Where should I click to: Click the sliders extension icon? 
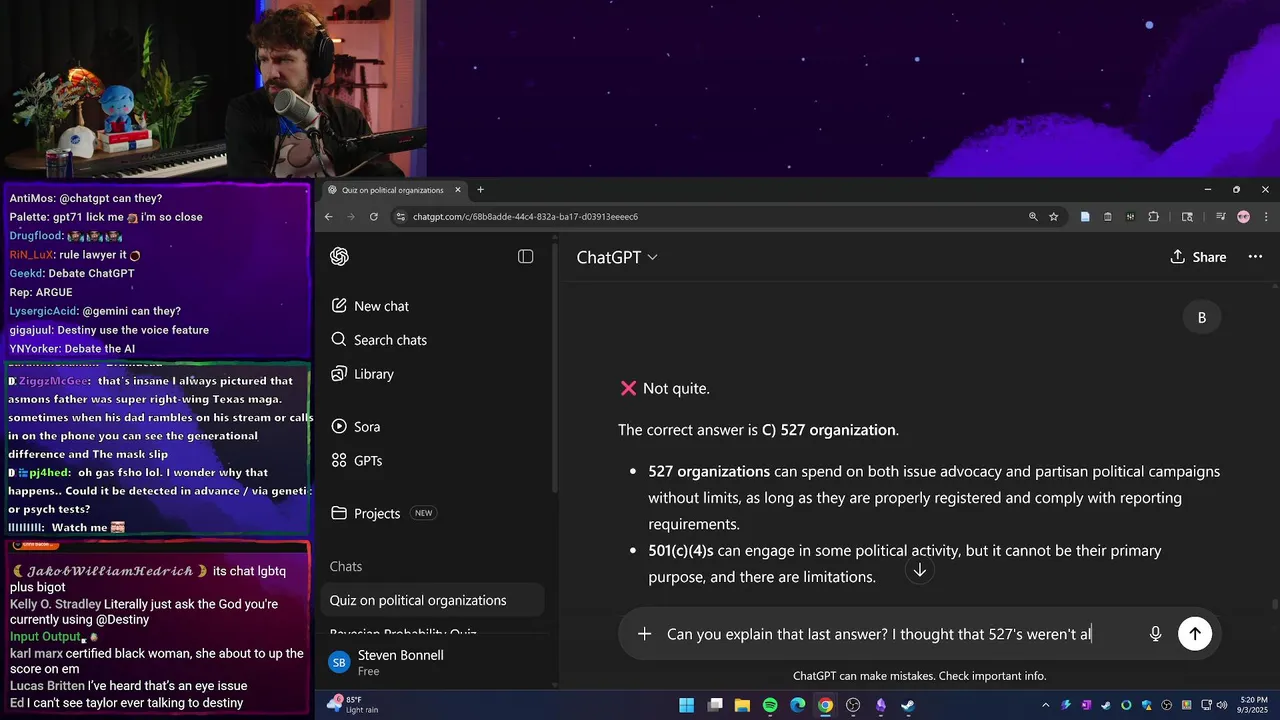(x=1130, y=216)
